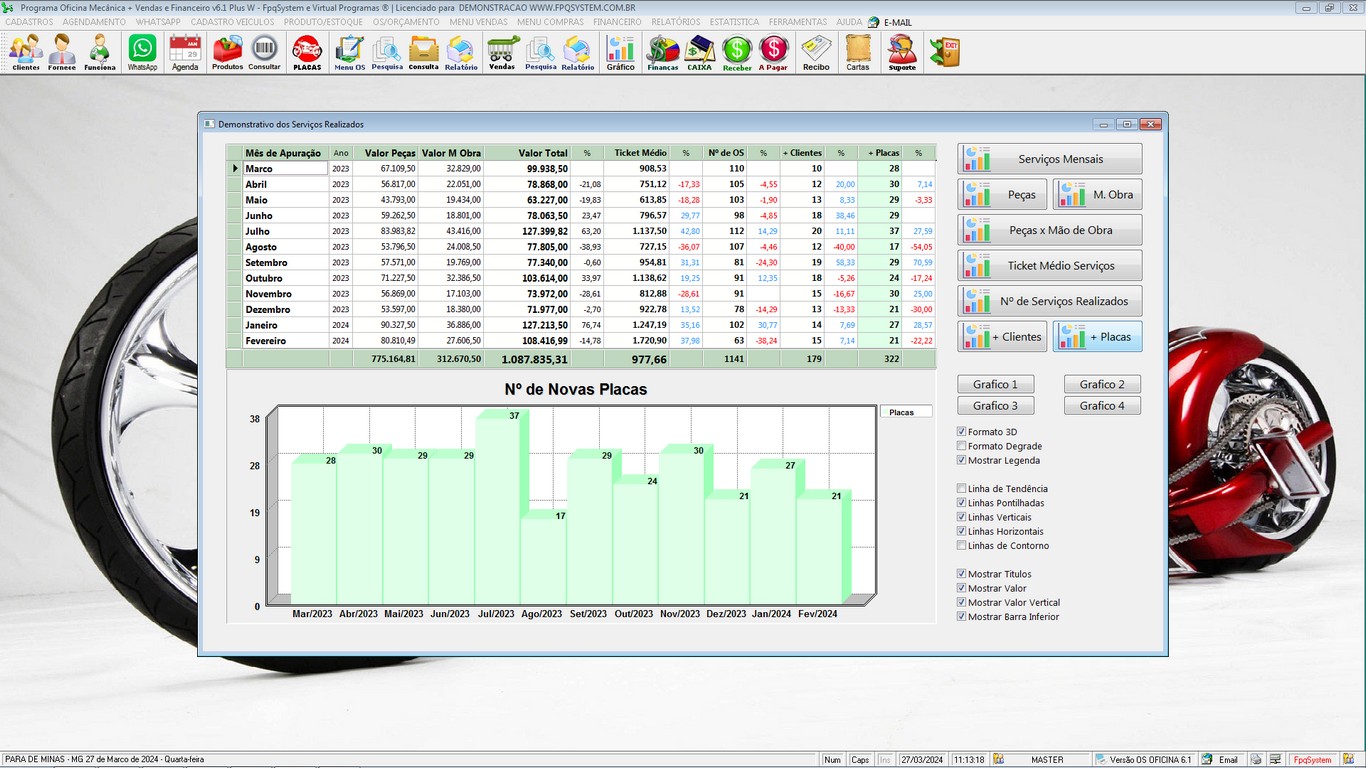Enable the Formato Degrade checkbox
Screen dimensions: 1366x768
[962, 446]
